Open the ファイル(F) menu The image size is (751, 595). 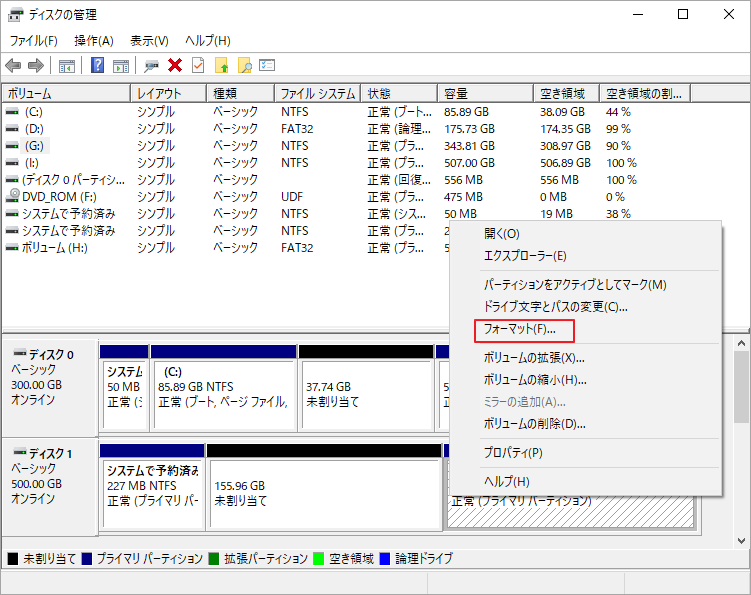(34, 41)
